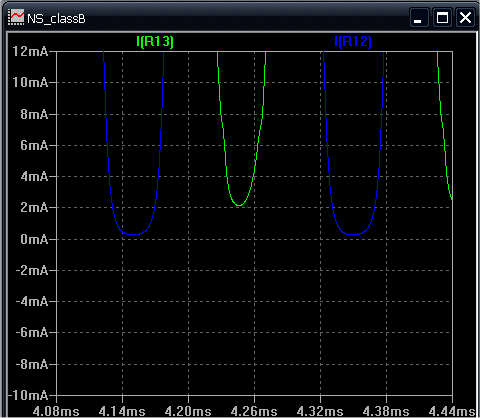Click the 2mA vertical axis label
This screenshot has height=418, width=480.
[x=34, y=208]
